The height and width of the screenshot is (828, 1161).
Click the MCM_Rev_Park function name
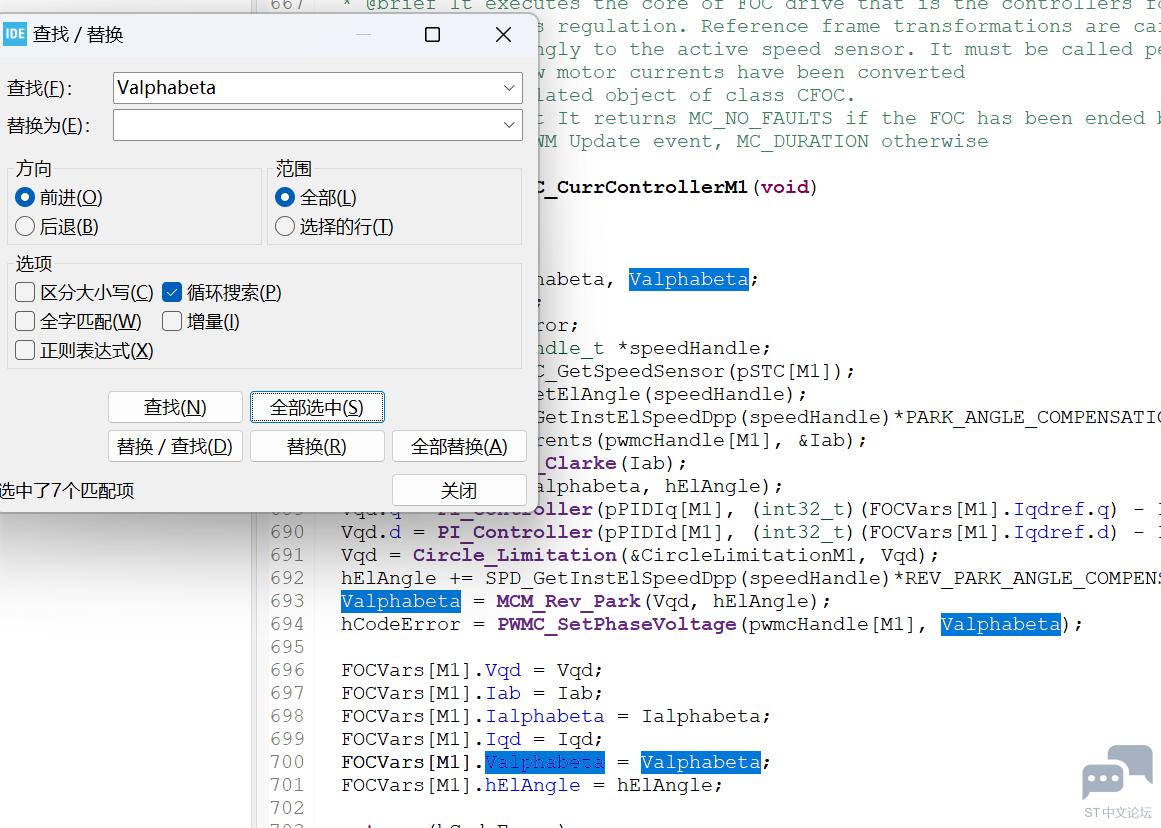(x=568, y=601)
